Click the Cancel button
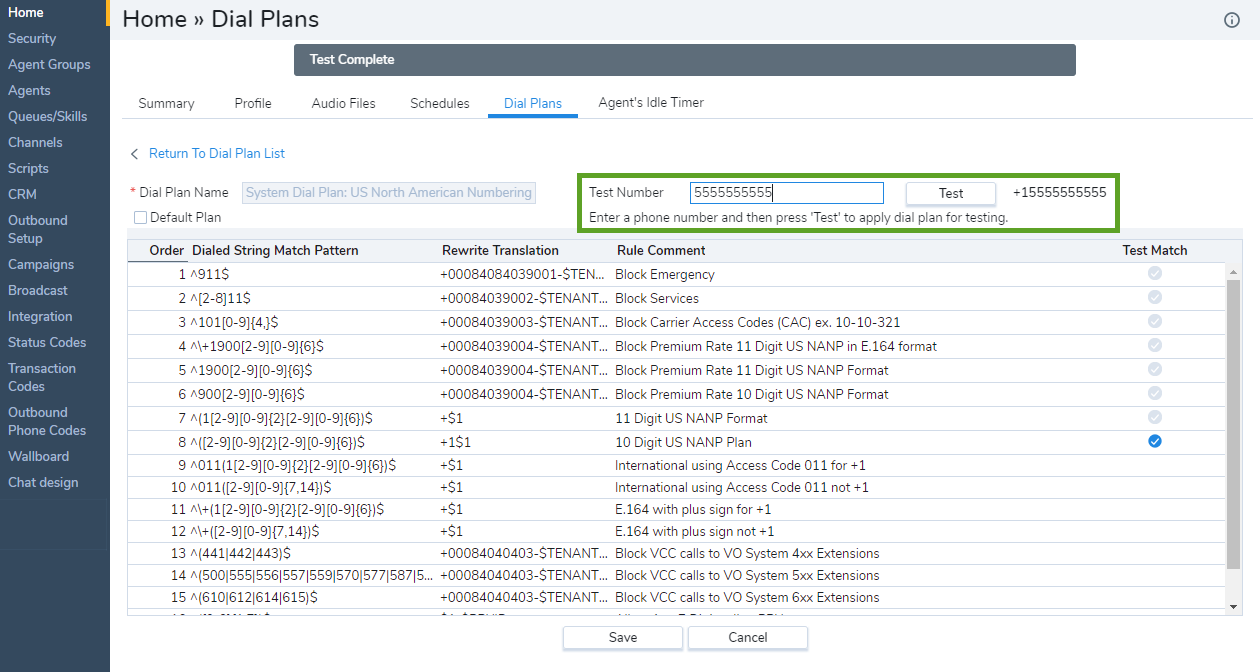1260x672 pixels. (x=748, y=637)
